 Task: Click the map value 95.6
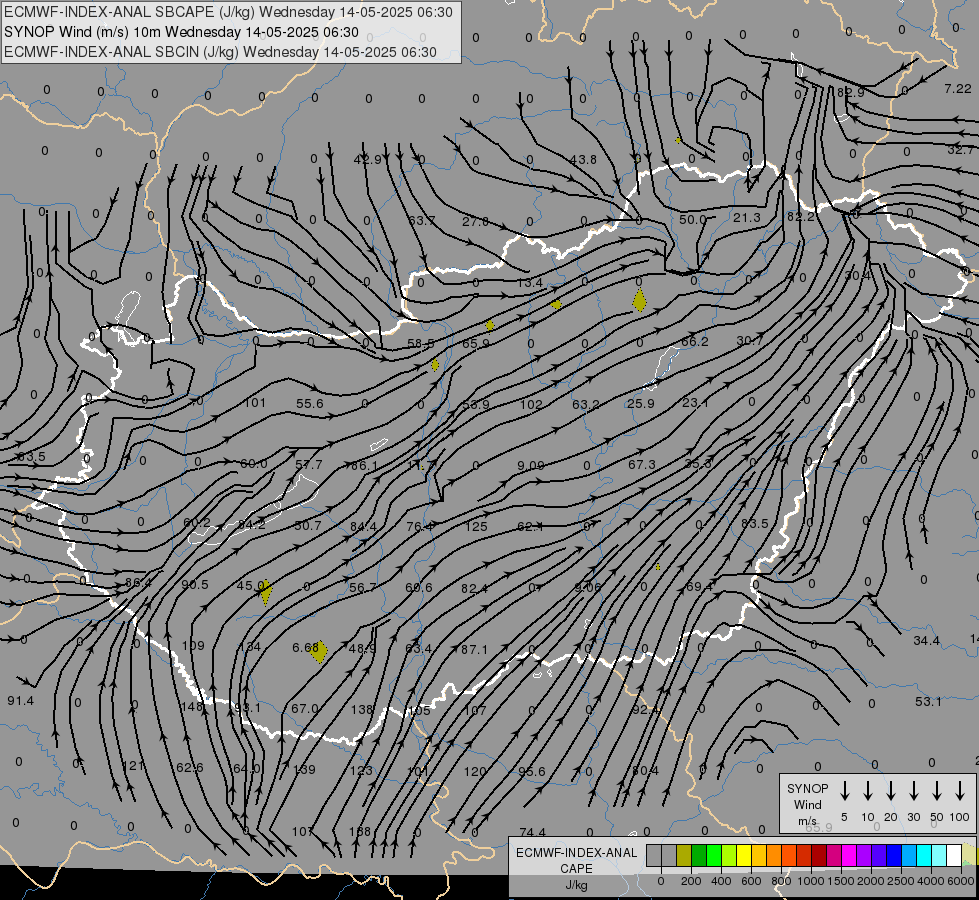[x=531, y=771]
